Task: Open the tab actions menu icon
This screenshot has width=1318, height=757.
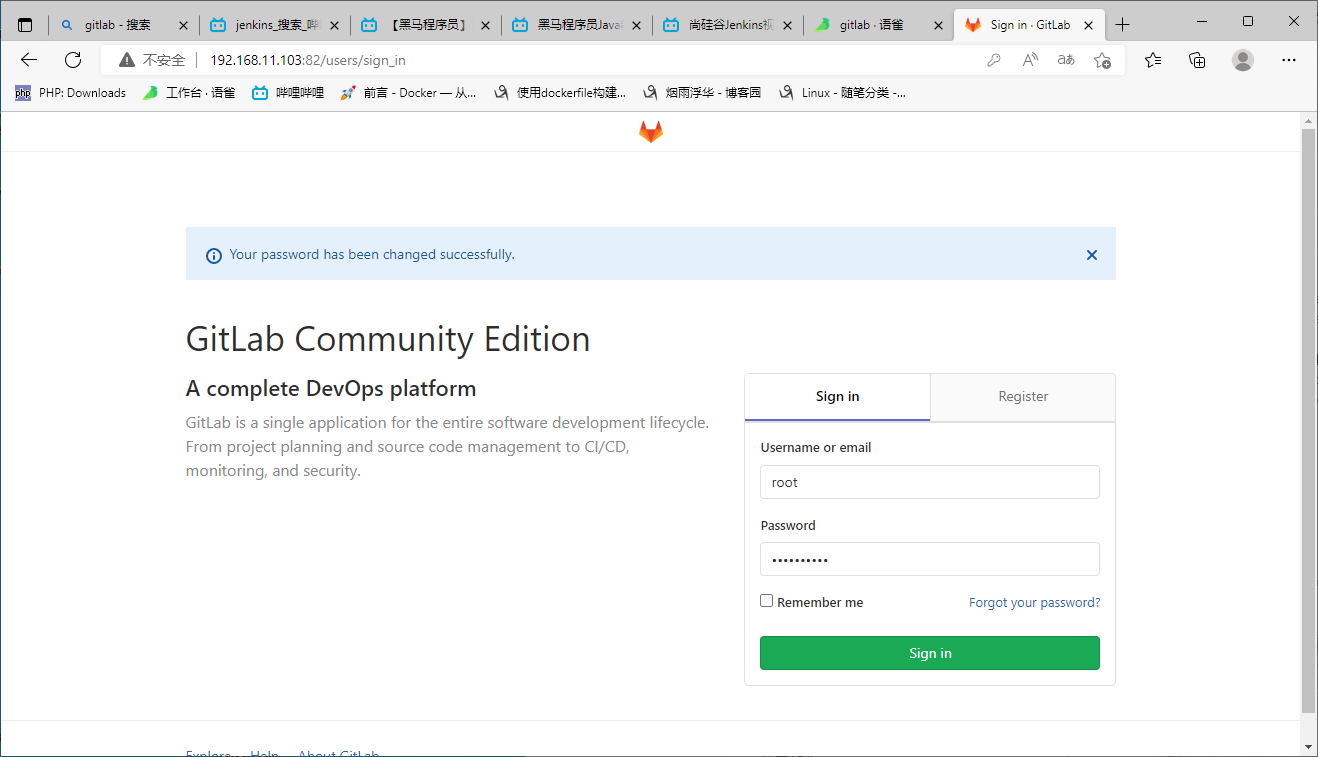Action: tap(25, 25)
